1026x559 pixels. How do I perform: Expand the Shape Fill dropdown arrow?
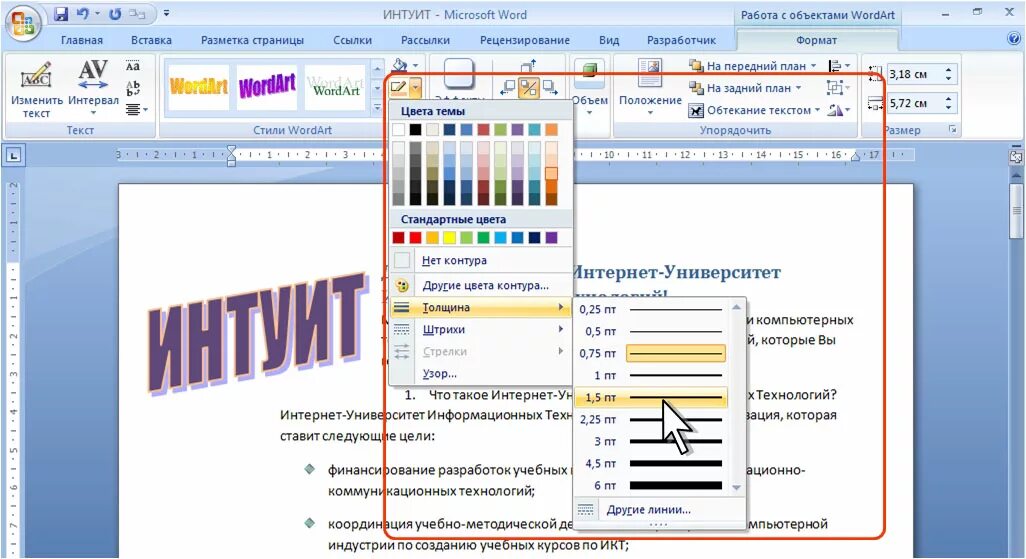[x=416, y=65]
